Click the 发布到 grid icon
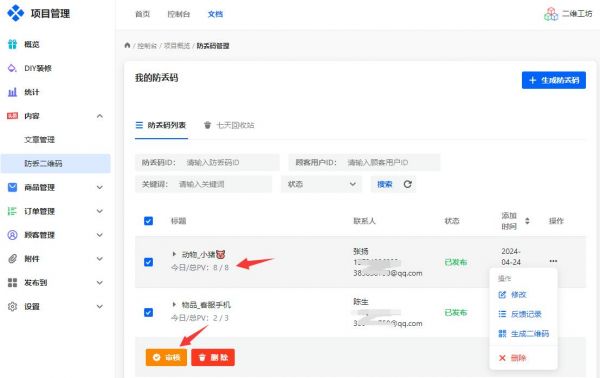 click(x=12, y=282)
